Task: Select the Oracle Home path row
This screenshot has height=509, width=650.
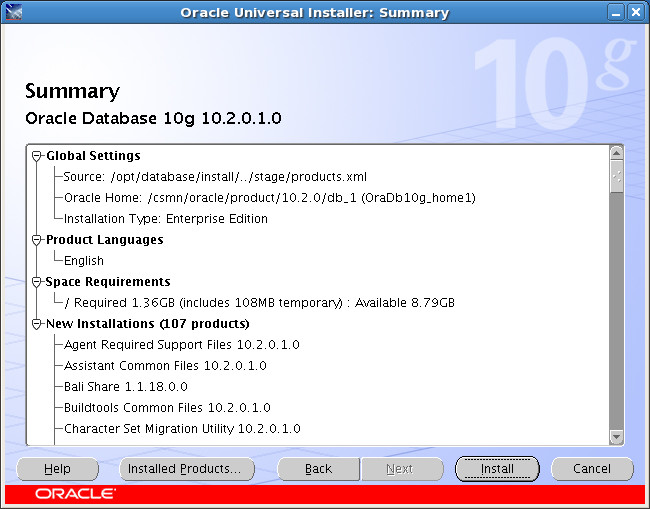Action: [269, 198]
